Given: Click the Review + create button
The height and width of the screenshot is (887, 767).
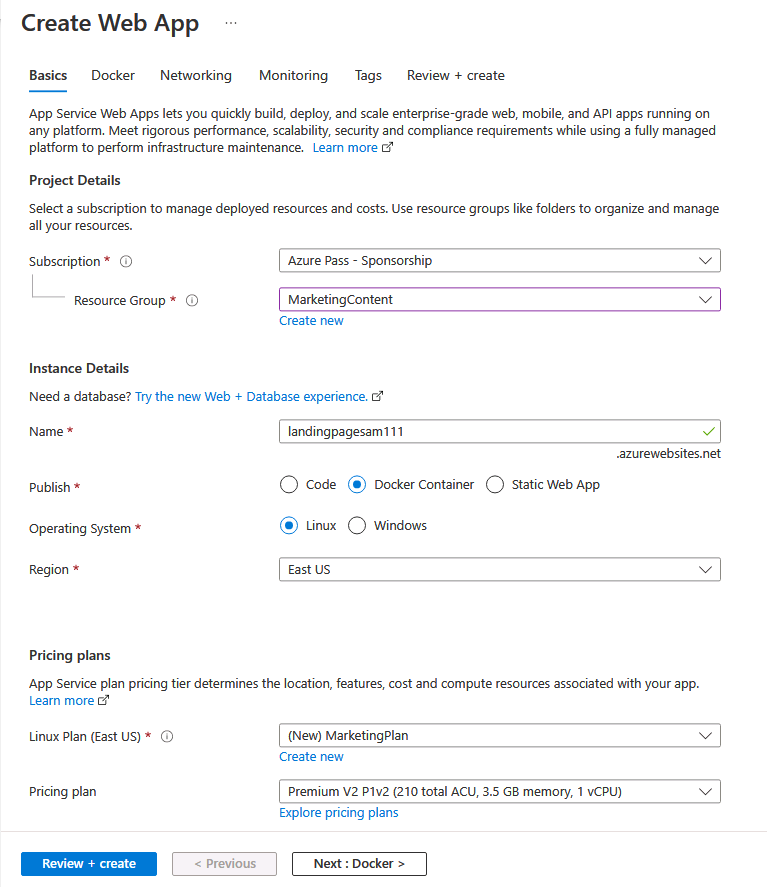Looking at the screenshot, I should (x=88, y=863).
